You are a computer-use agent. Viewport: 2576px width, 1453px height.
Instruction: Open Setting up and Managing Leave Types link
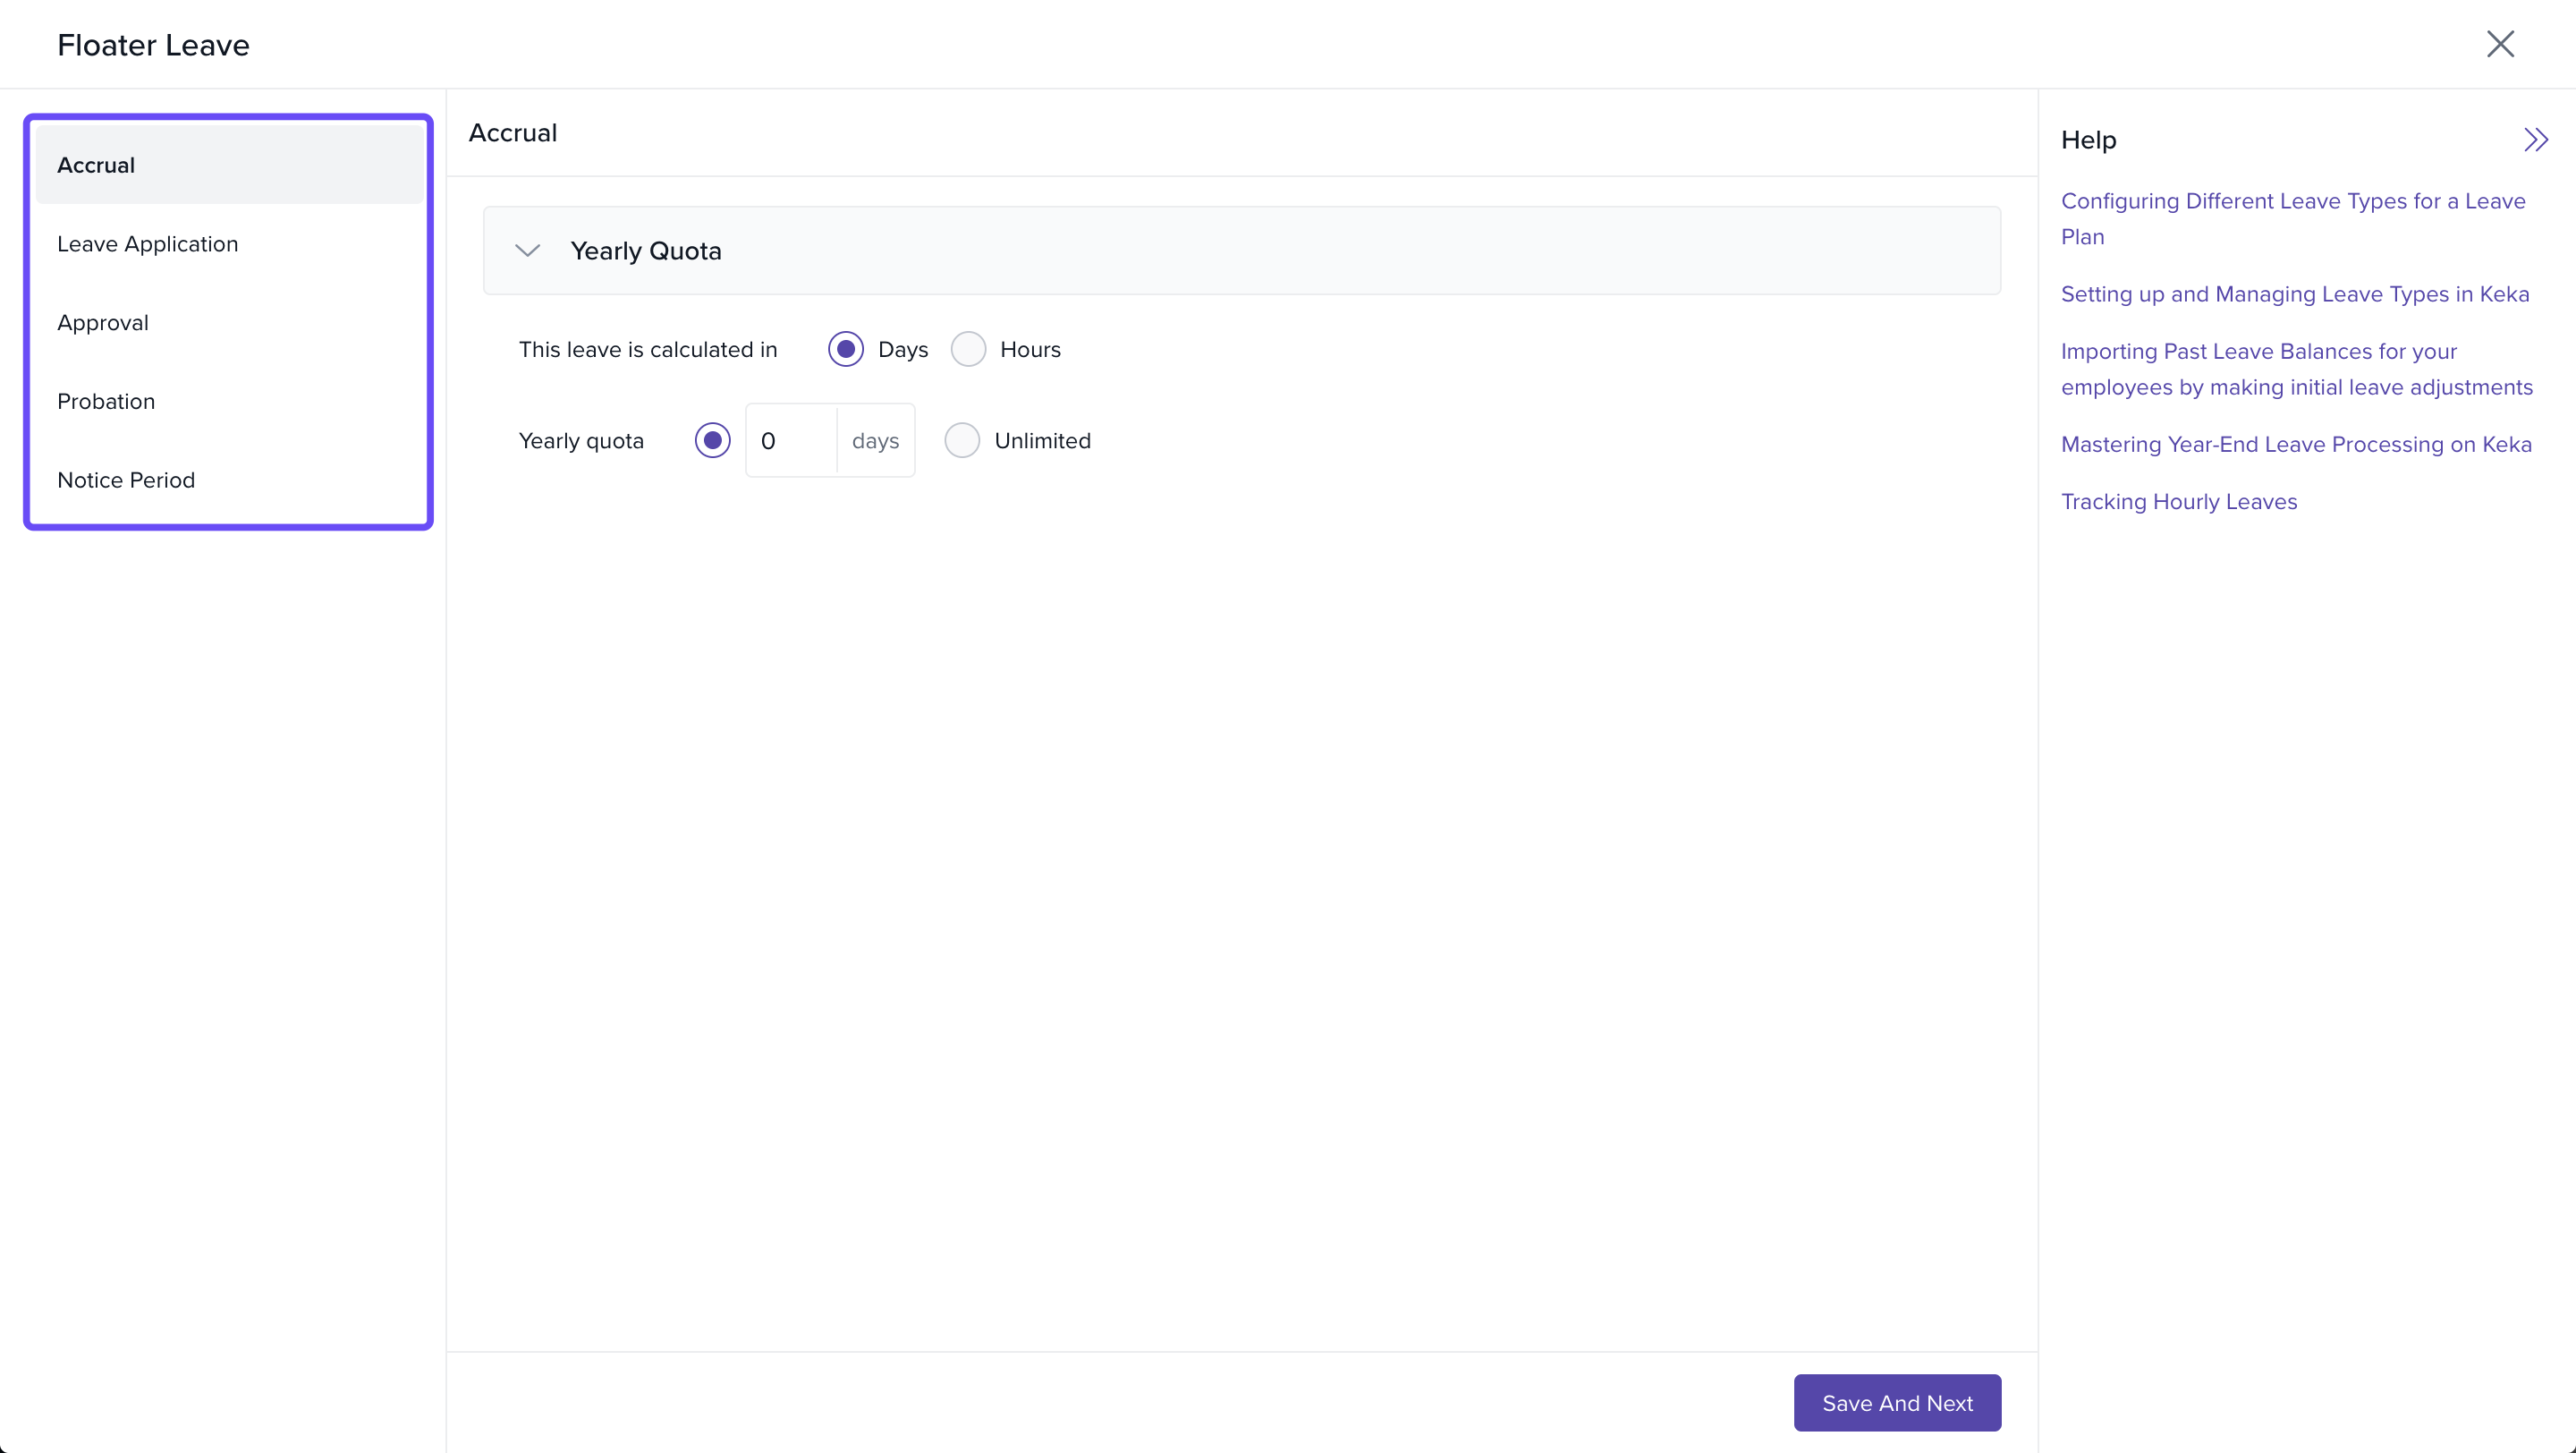tap(2294, 294)
